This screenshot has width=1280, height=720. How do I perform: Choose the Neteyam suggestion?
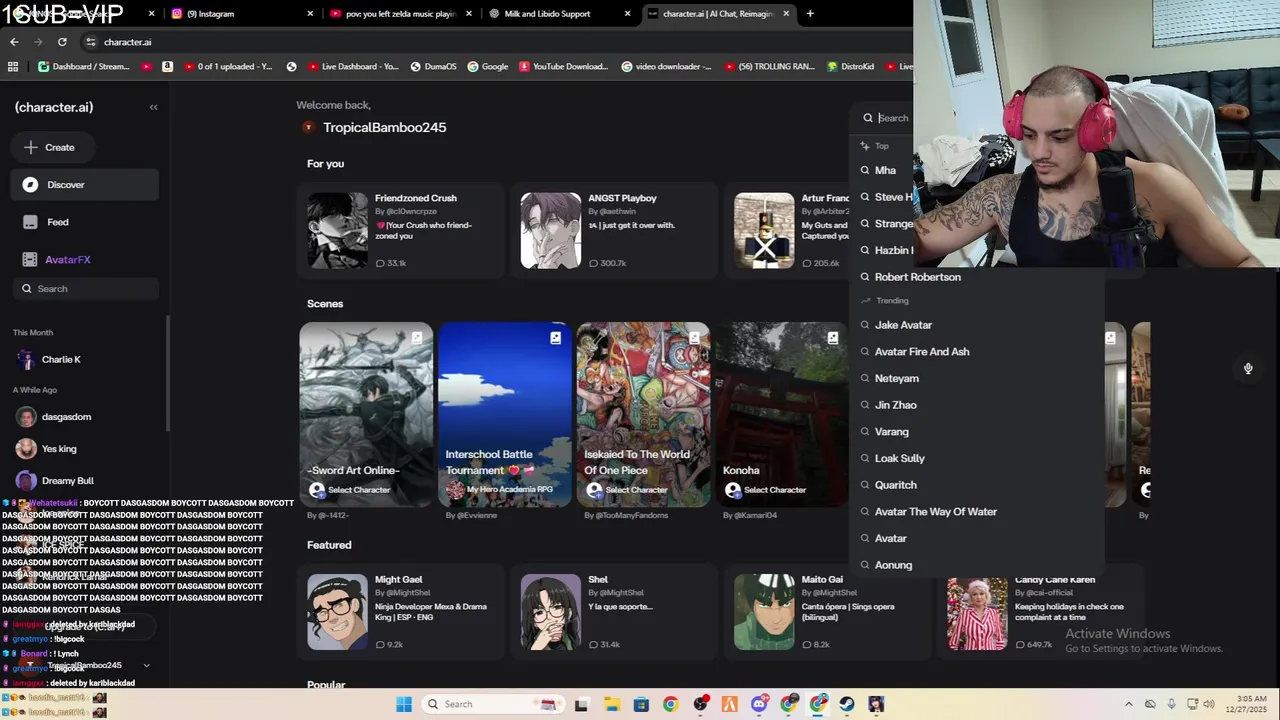pos(975,378)
